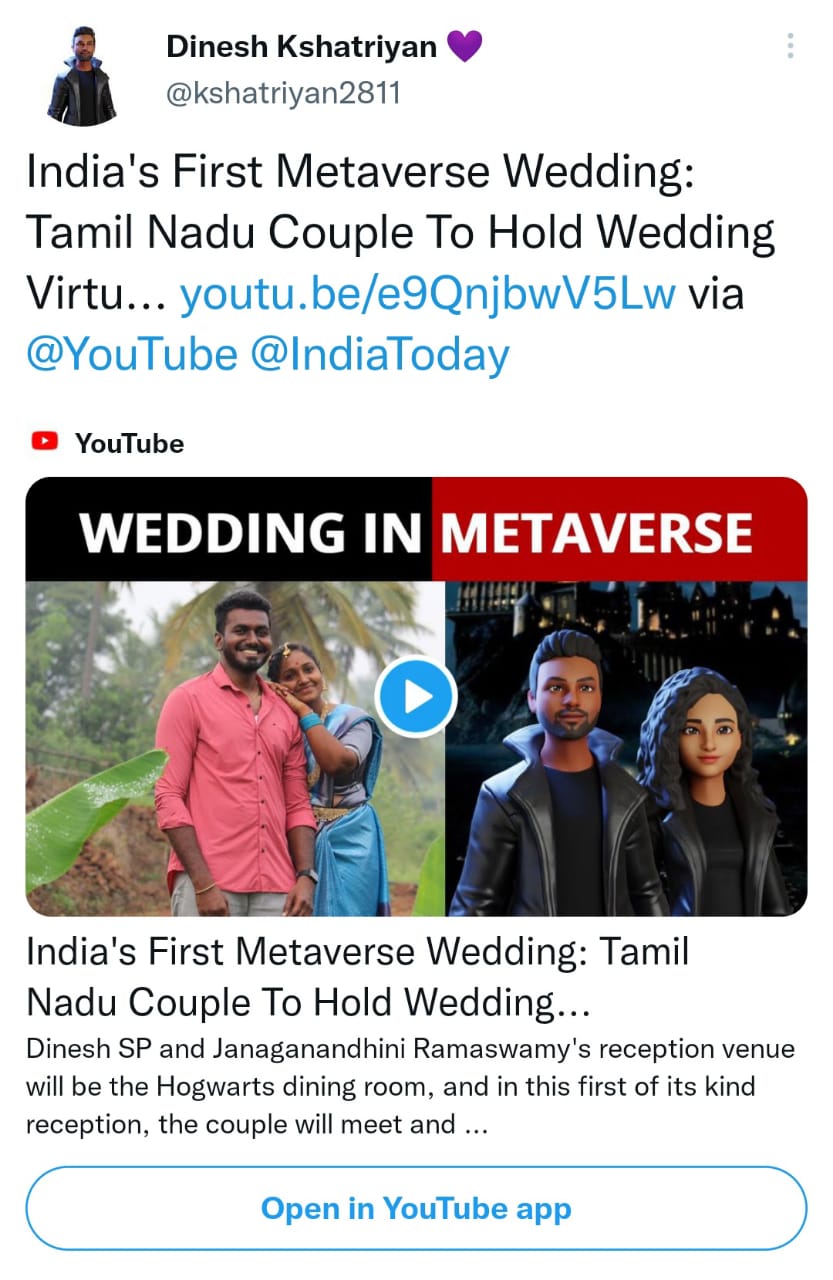This screenshot has width=833, height=1280.
Task: Tap the card description about Hogwarts dining room
Action: pos(410,1087)
